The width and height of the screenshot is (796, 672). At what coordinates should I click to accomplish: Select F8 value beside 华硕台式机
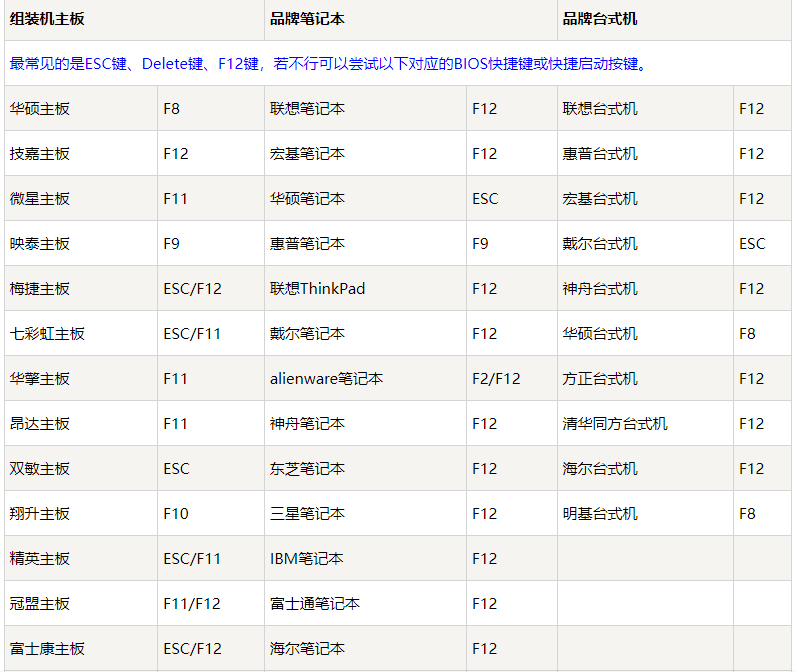pyautogui.click(x=747, y=333)
